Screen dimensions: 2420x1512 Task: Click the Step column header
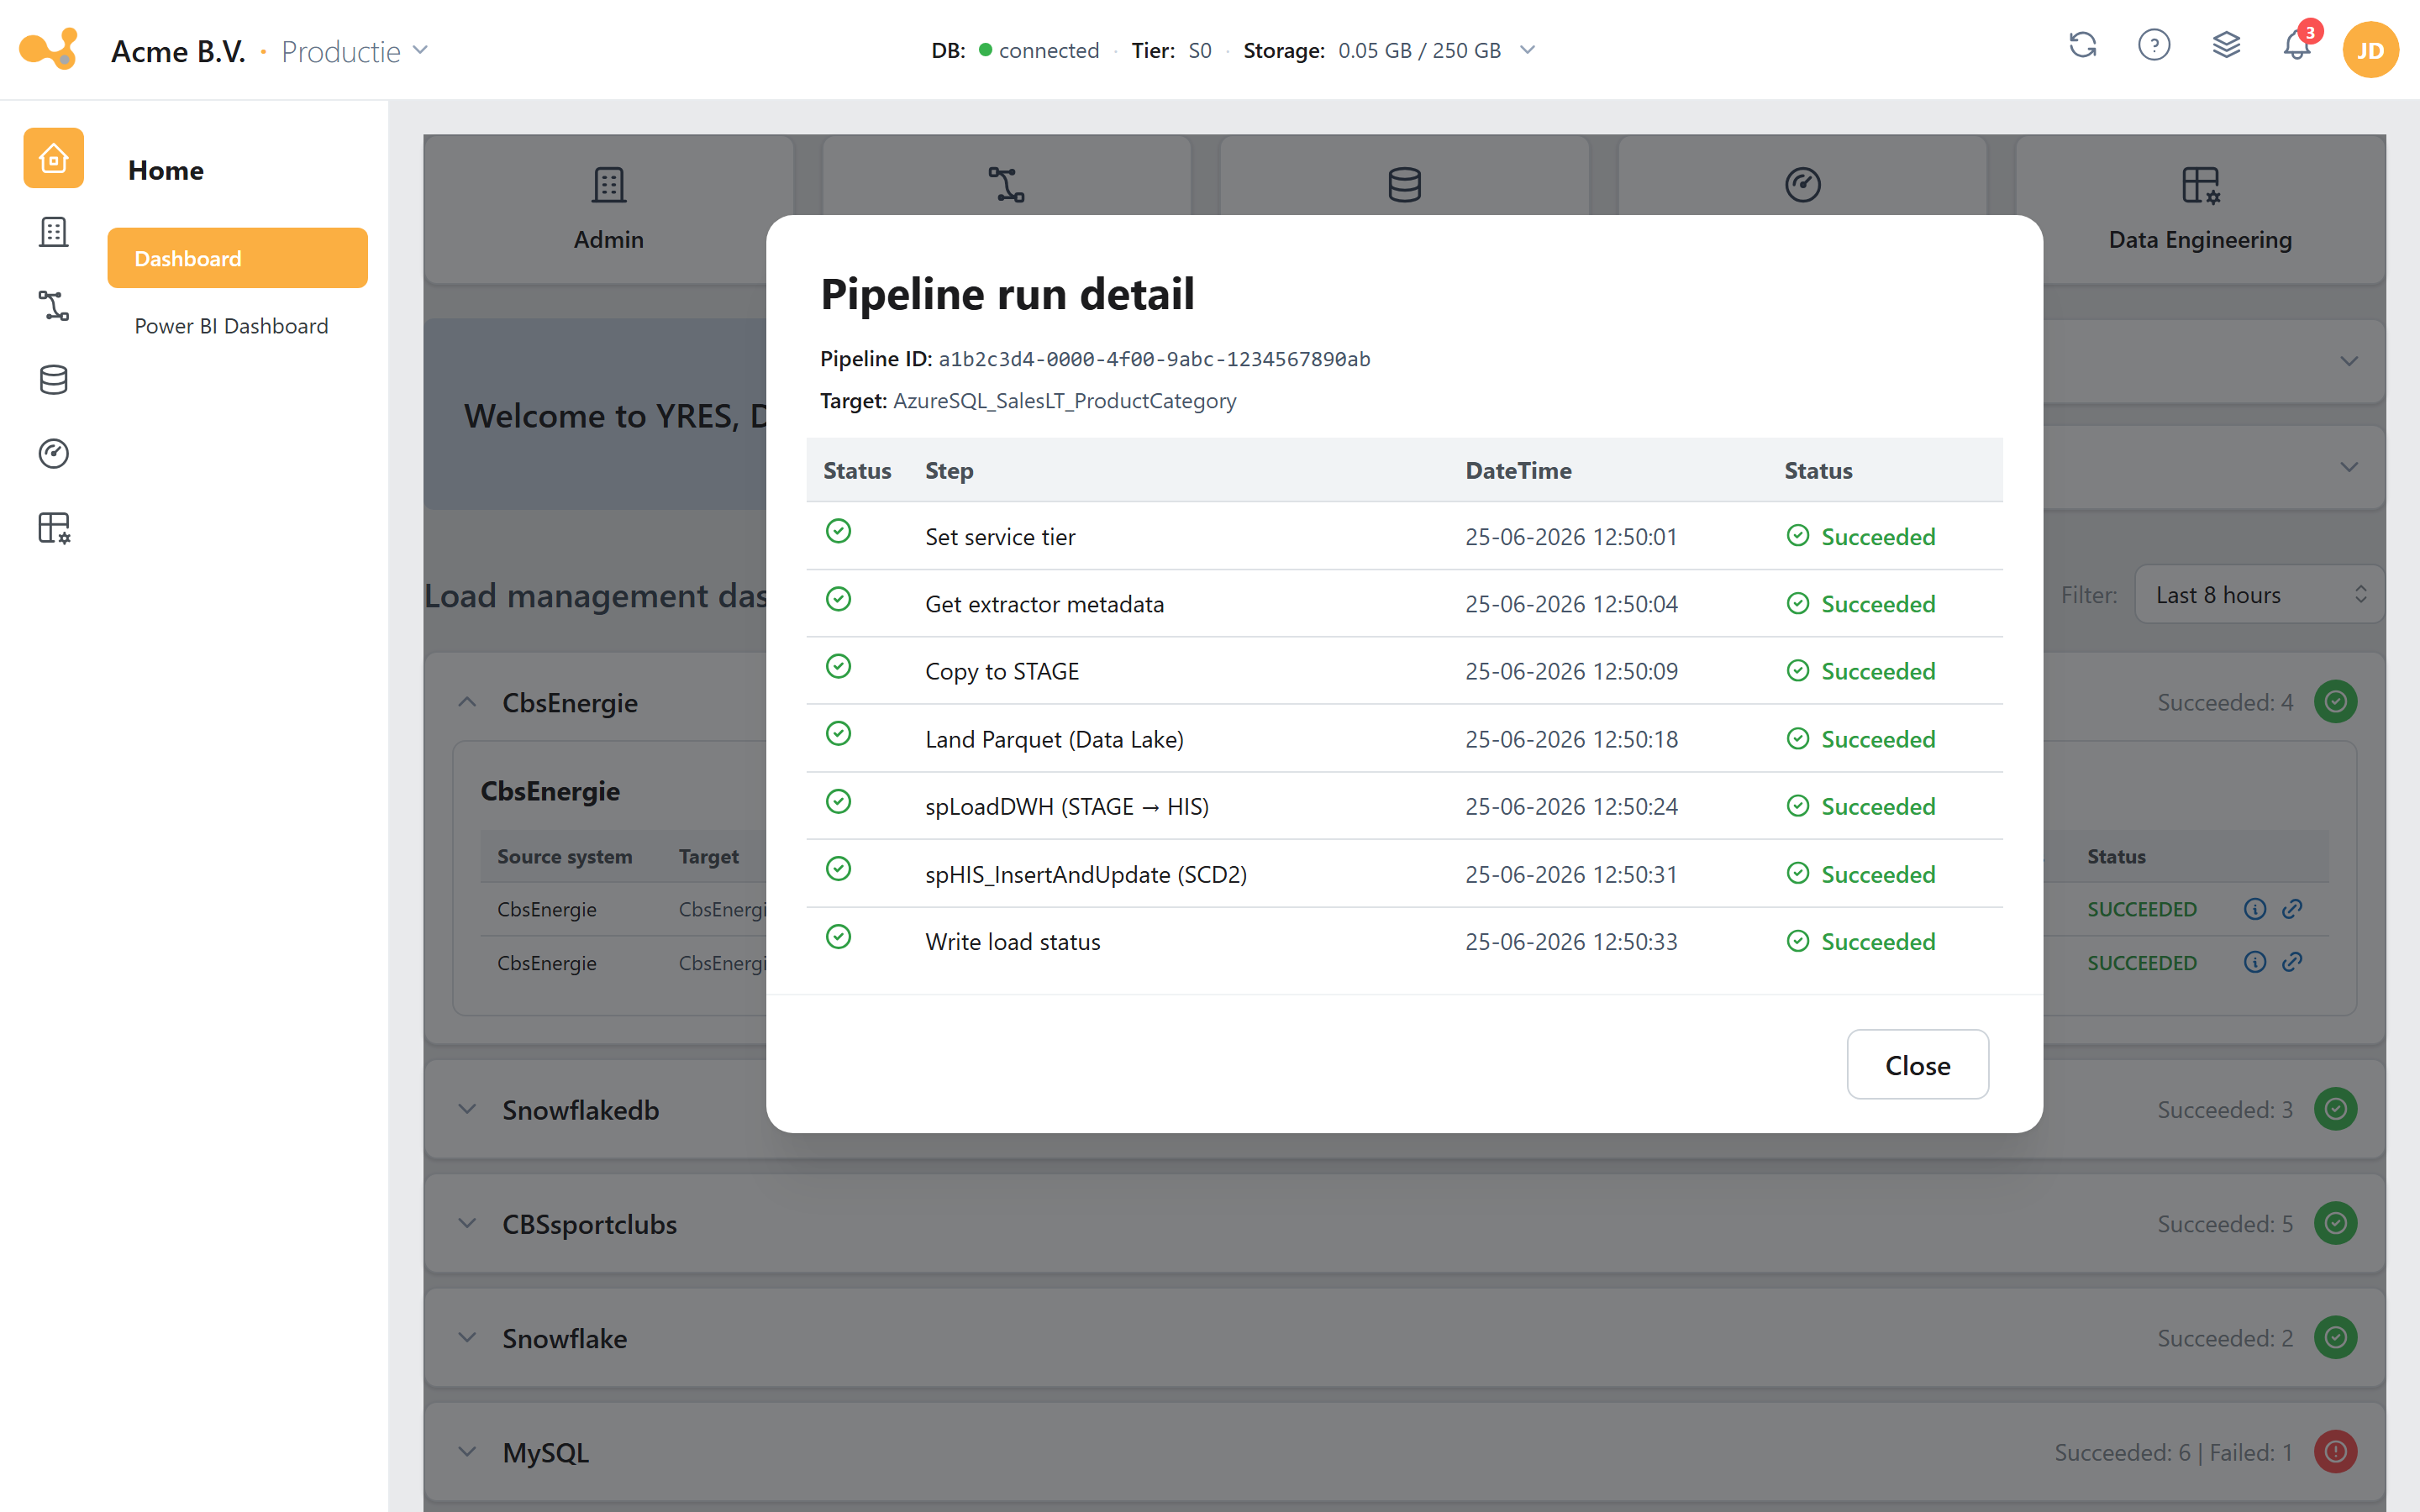949,470
